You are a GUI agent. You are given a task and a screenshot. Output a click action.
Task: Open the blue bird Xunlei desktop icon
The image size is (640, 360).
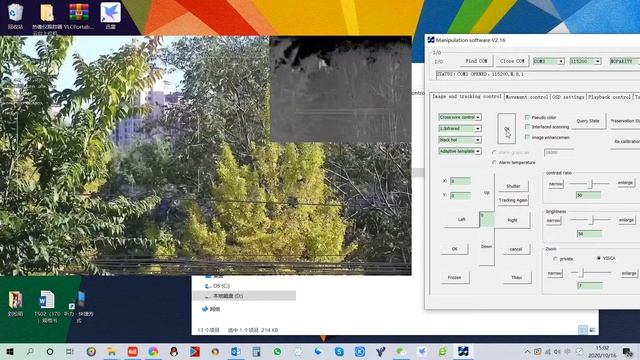(x=110, y=16)
